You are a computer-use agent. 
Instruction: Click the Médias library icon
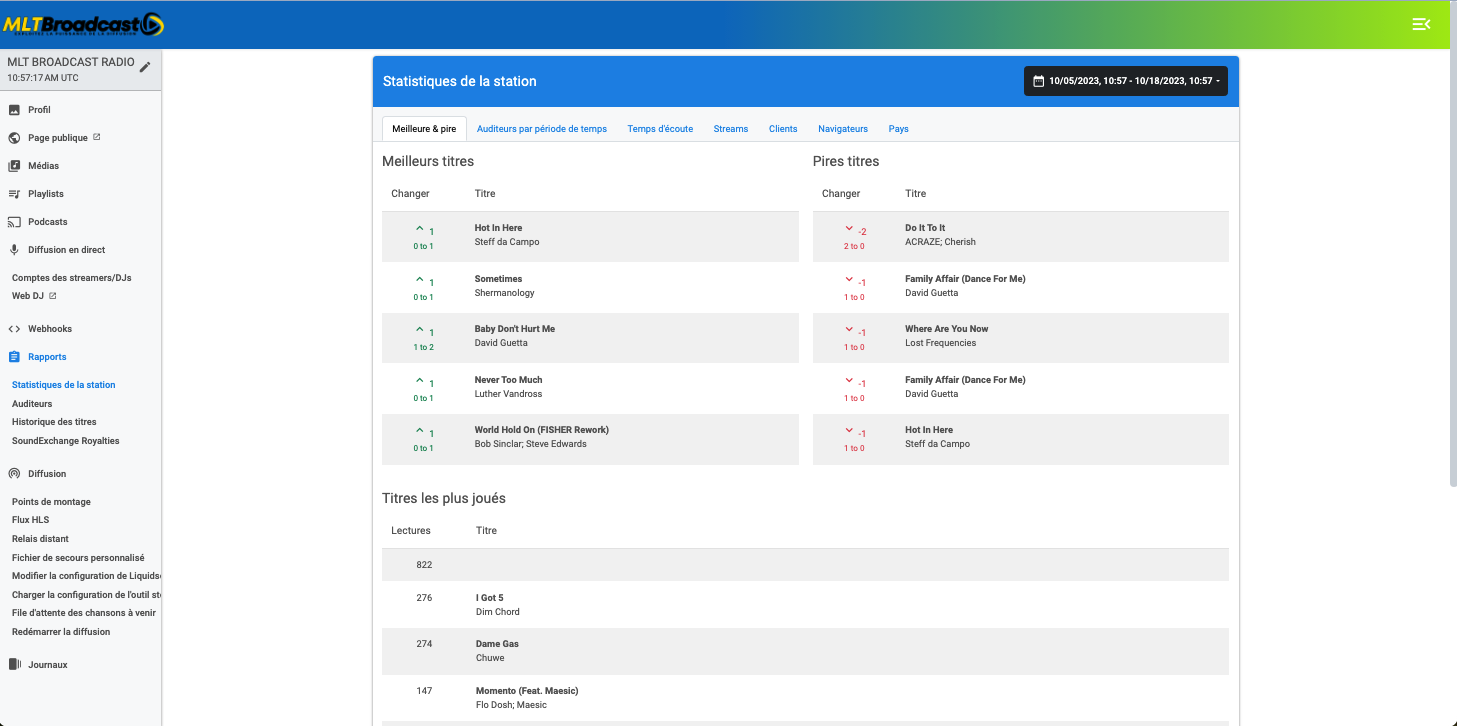14,166
